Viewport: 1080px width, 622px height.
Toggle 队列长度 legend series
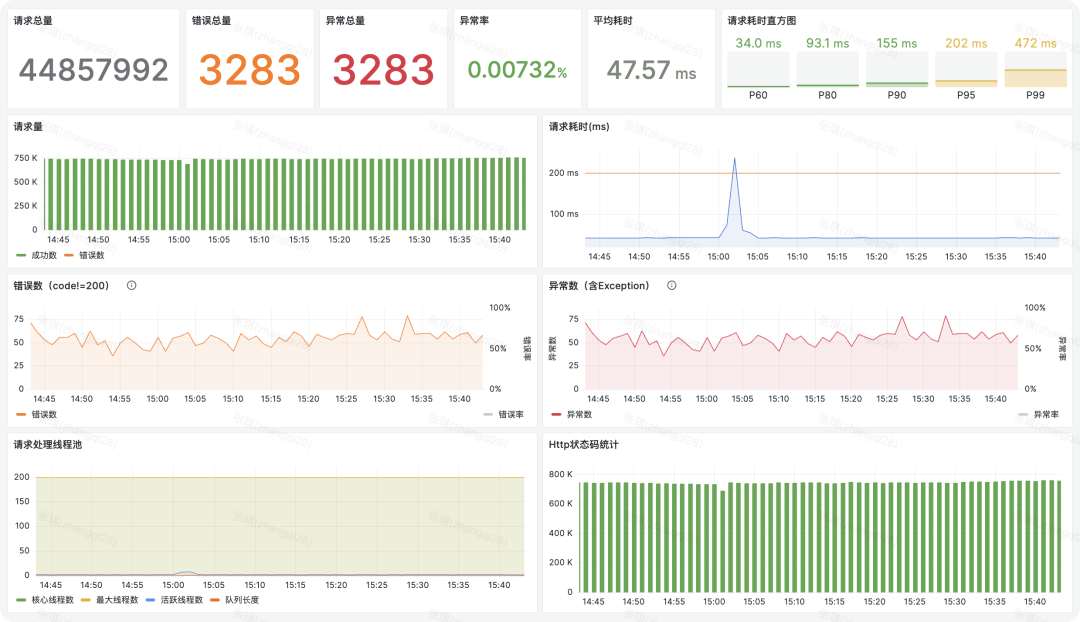[235, 600]
